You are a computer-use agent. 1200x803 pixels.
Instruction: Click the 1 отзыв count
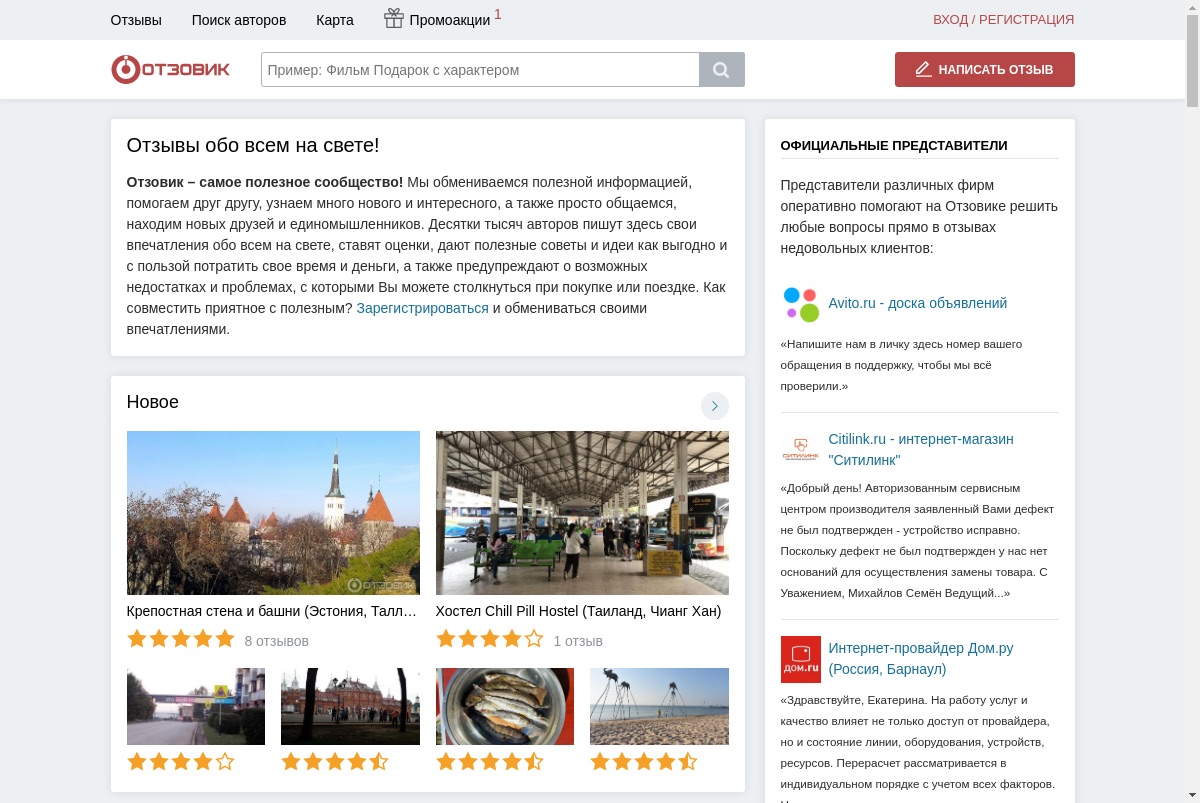(x=578, y=641)
